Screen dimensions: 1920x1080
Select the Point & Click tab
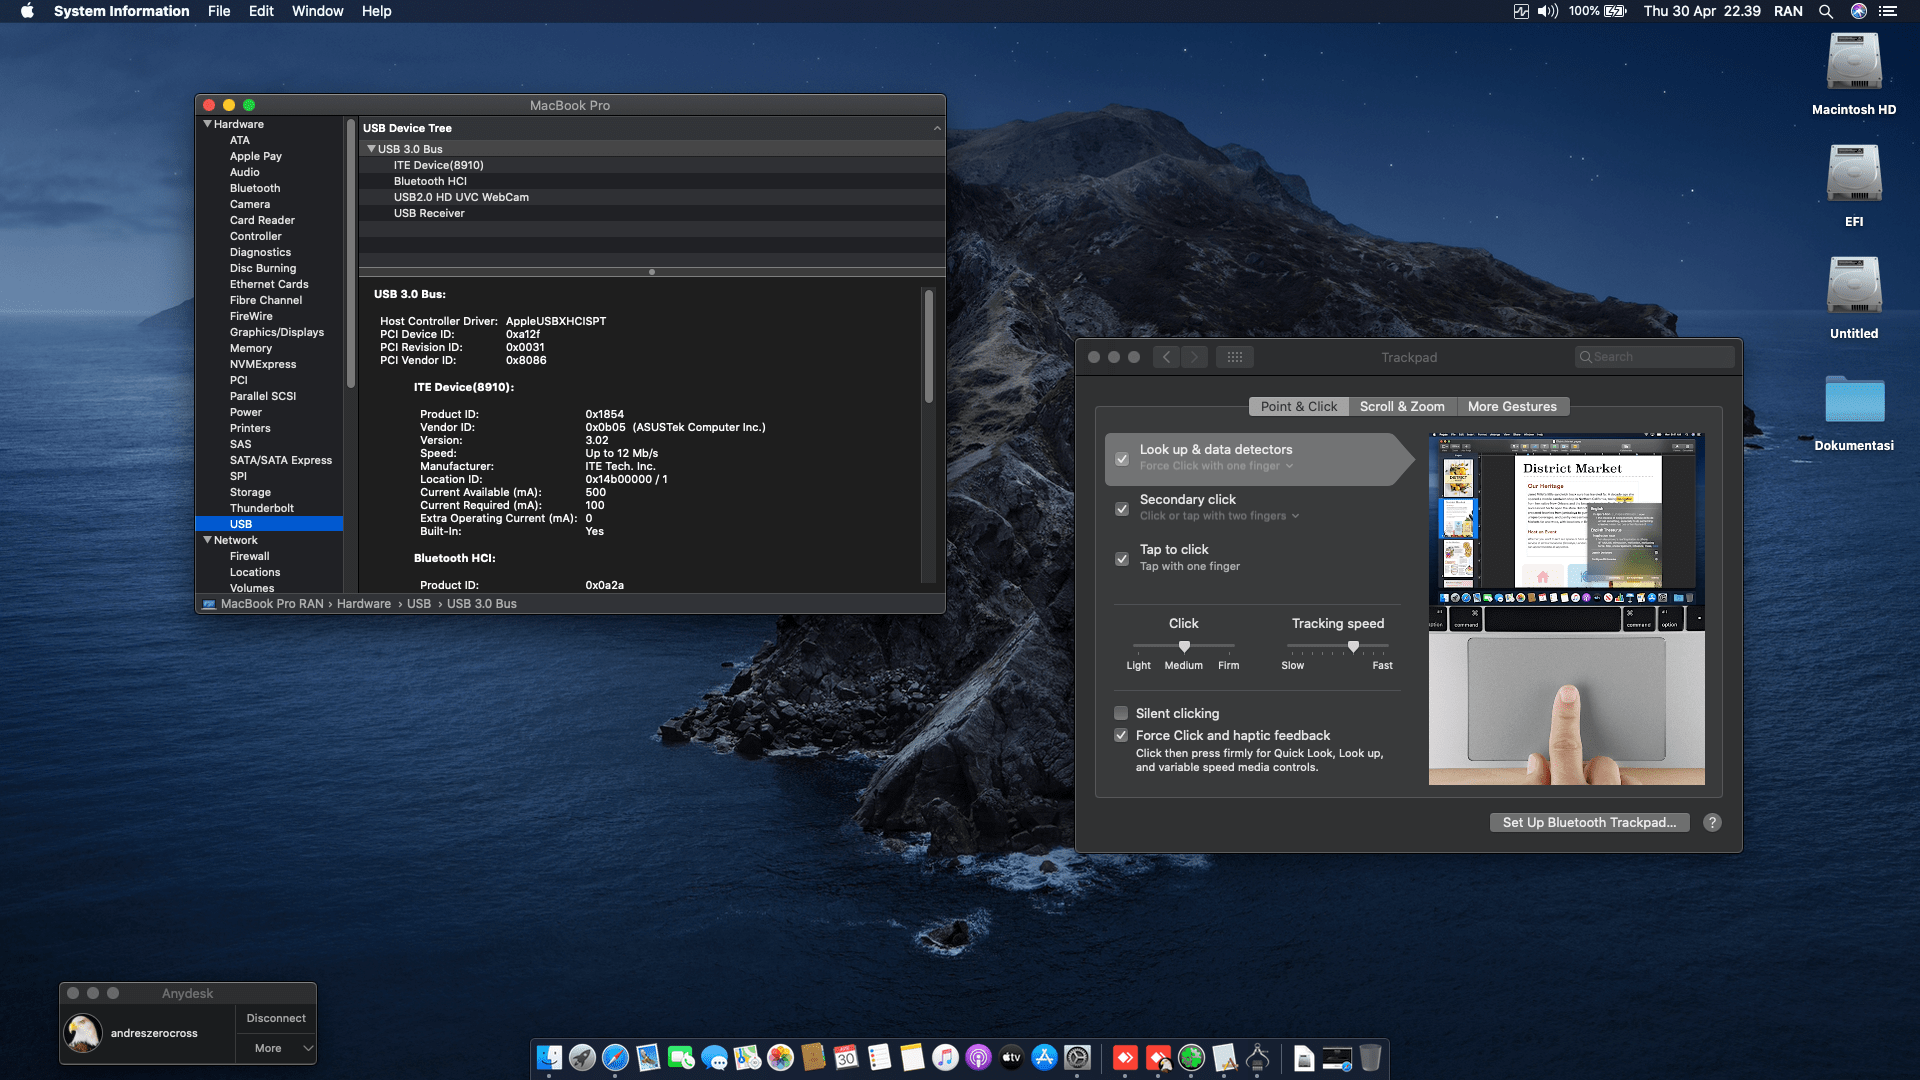coord(1299,406)
